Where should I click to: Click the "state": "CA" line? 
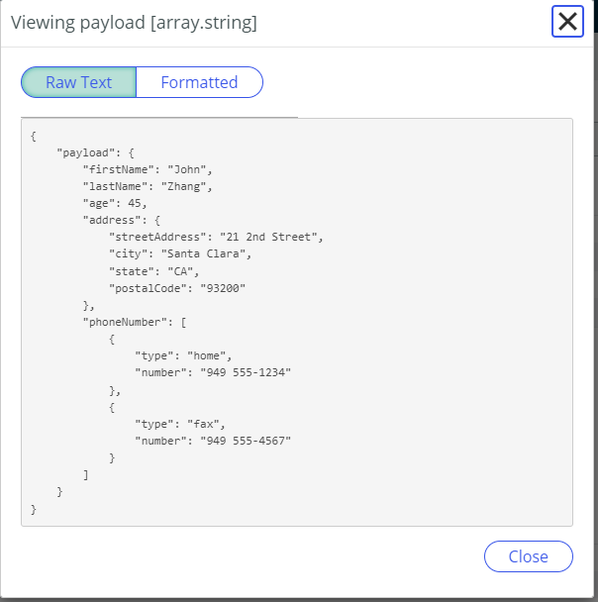point(154,271)
